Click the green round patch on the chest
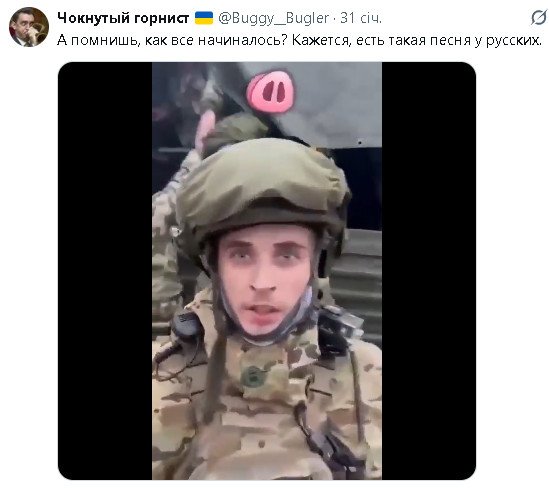Image resolution: width=549 pixels, height=488 pixels. pos(252,377)
